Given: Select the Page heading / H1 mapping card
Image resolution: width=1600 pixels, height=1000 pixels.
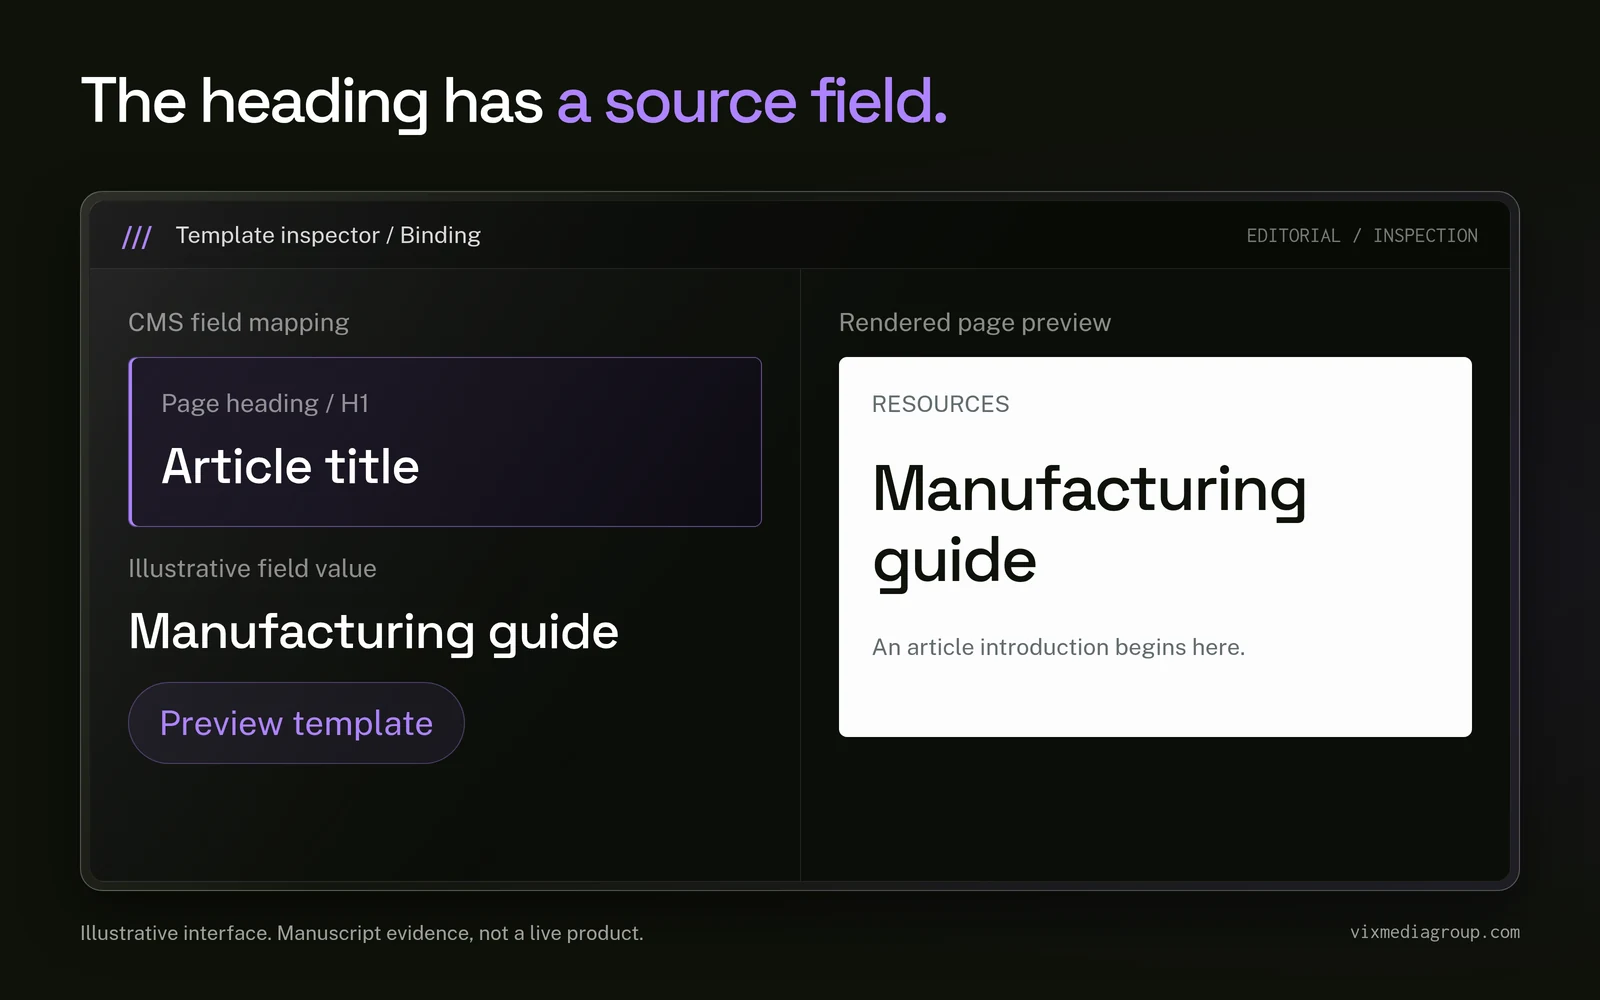Looking at the screenshot, I should click(x=445, y=442).
